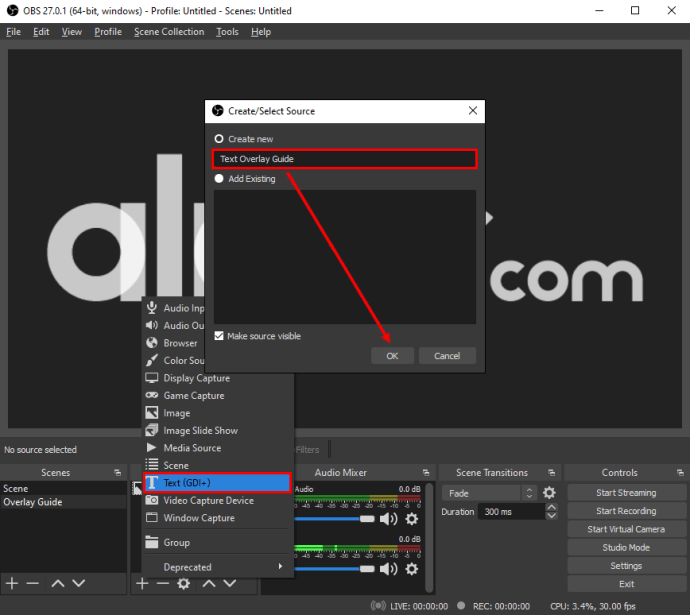Open the Tools menu
Viewport: 690px width, 615px height.
coord(227,32)
